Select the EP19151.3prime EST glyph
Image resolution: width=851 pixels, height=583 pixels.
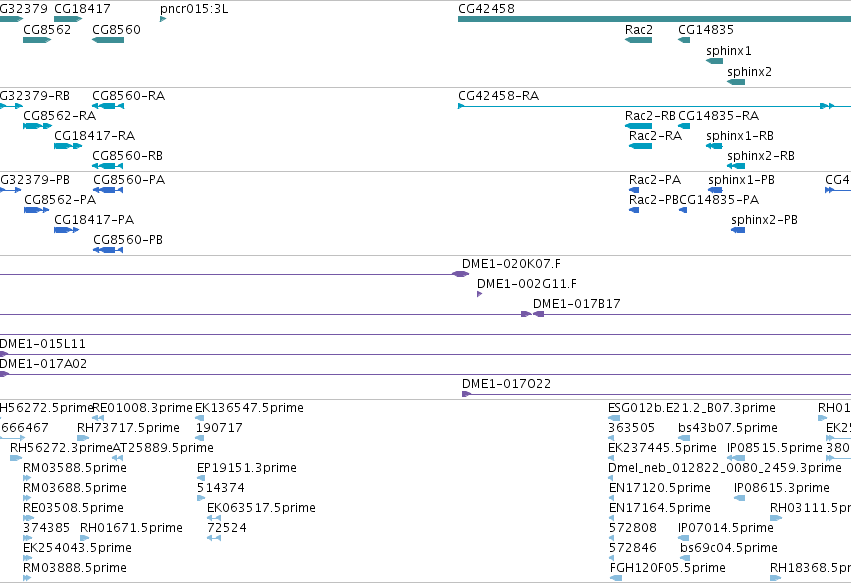coord(200,478)
